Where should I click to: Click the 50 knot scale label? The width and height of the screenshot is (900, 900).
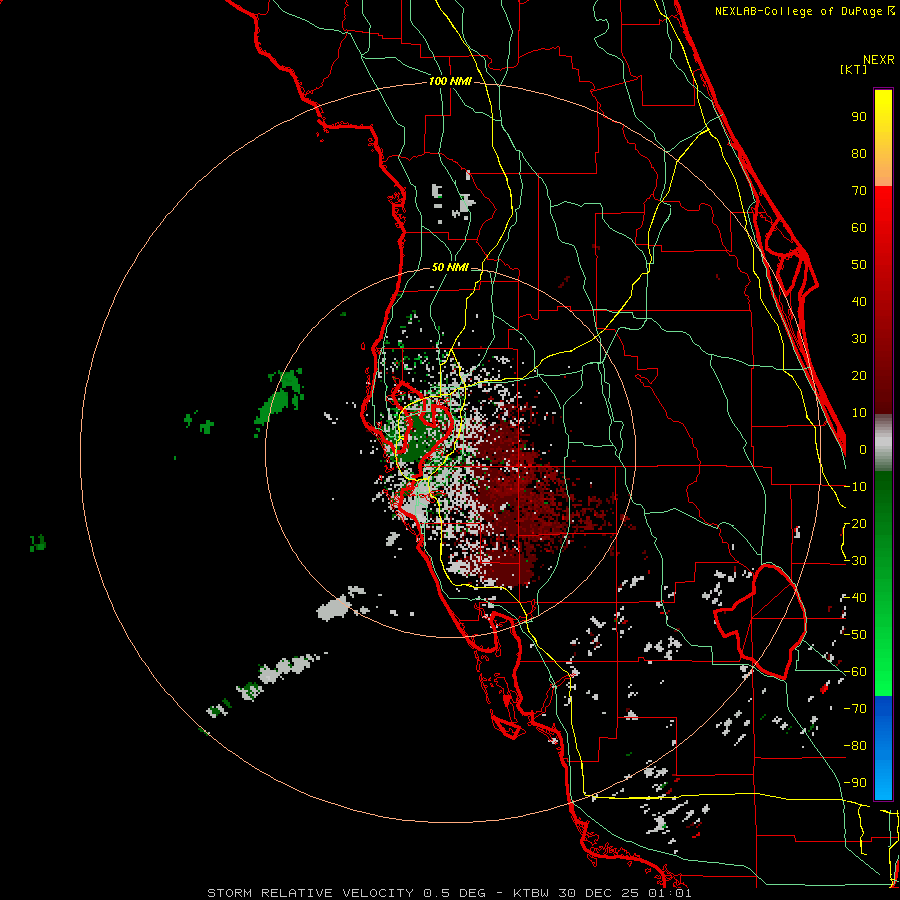click(x=859, y=265)
